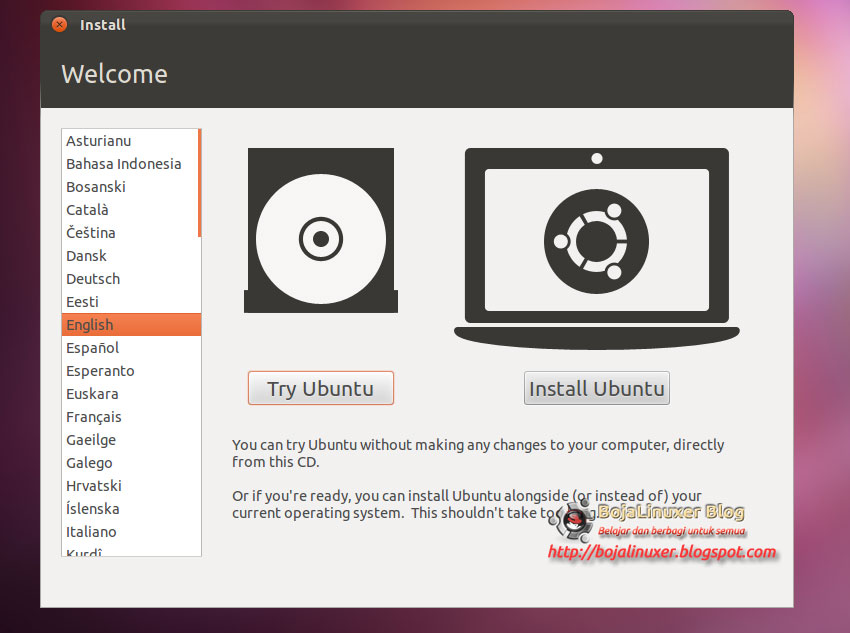
Task: Choose Euskara in the language list
Action: point(131,394)
